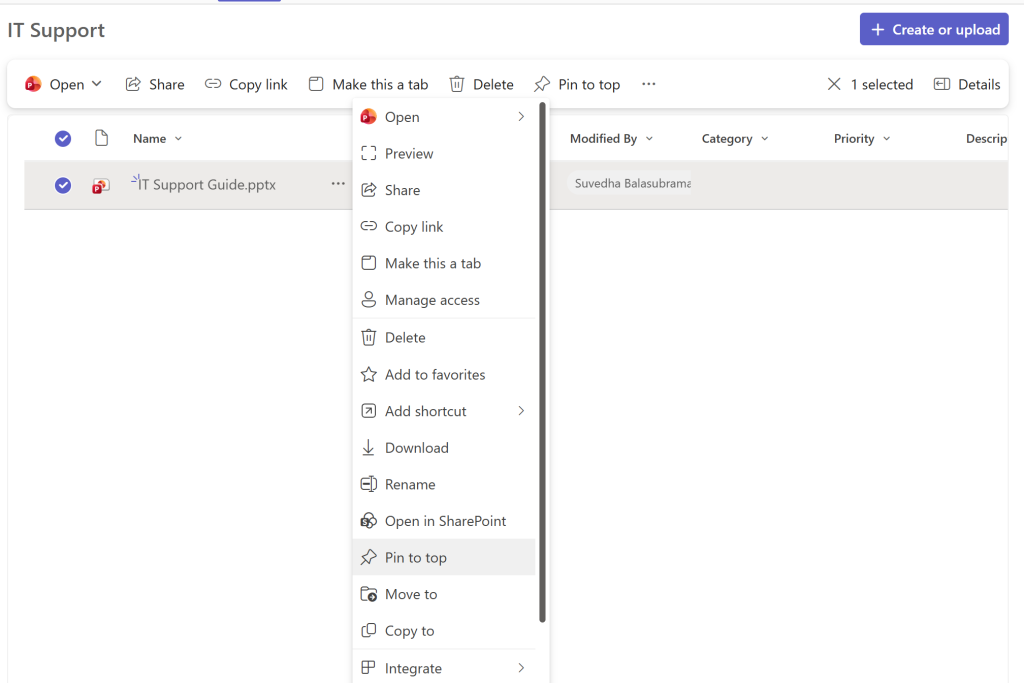This screenshot has width=1024, height=683.
Task: Click the Copy link chain icon in toolbar
Action: [x=213, y=84]
